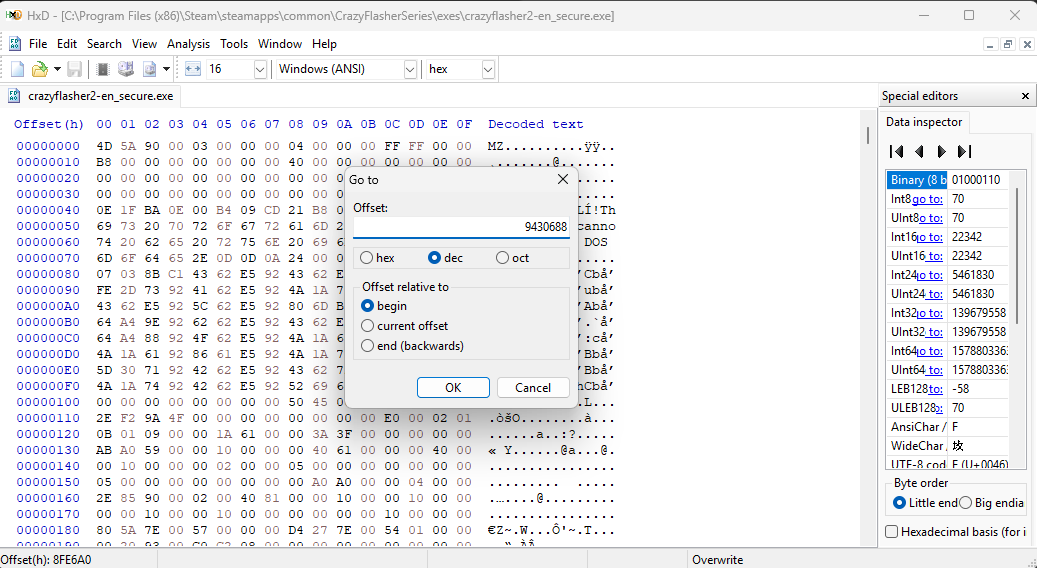
Task: Click the Open disk toolbar icon
Action: [126, 69]
